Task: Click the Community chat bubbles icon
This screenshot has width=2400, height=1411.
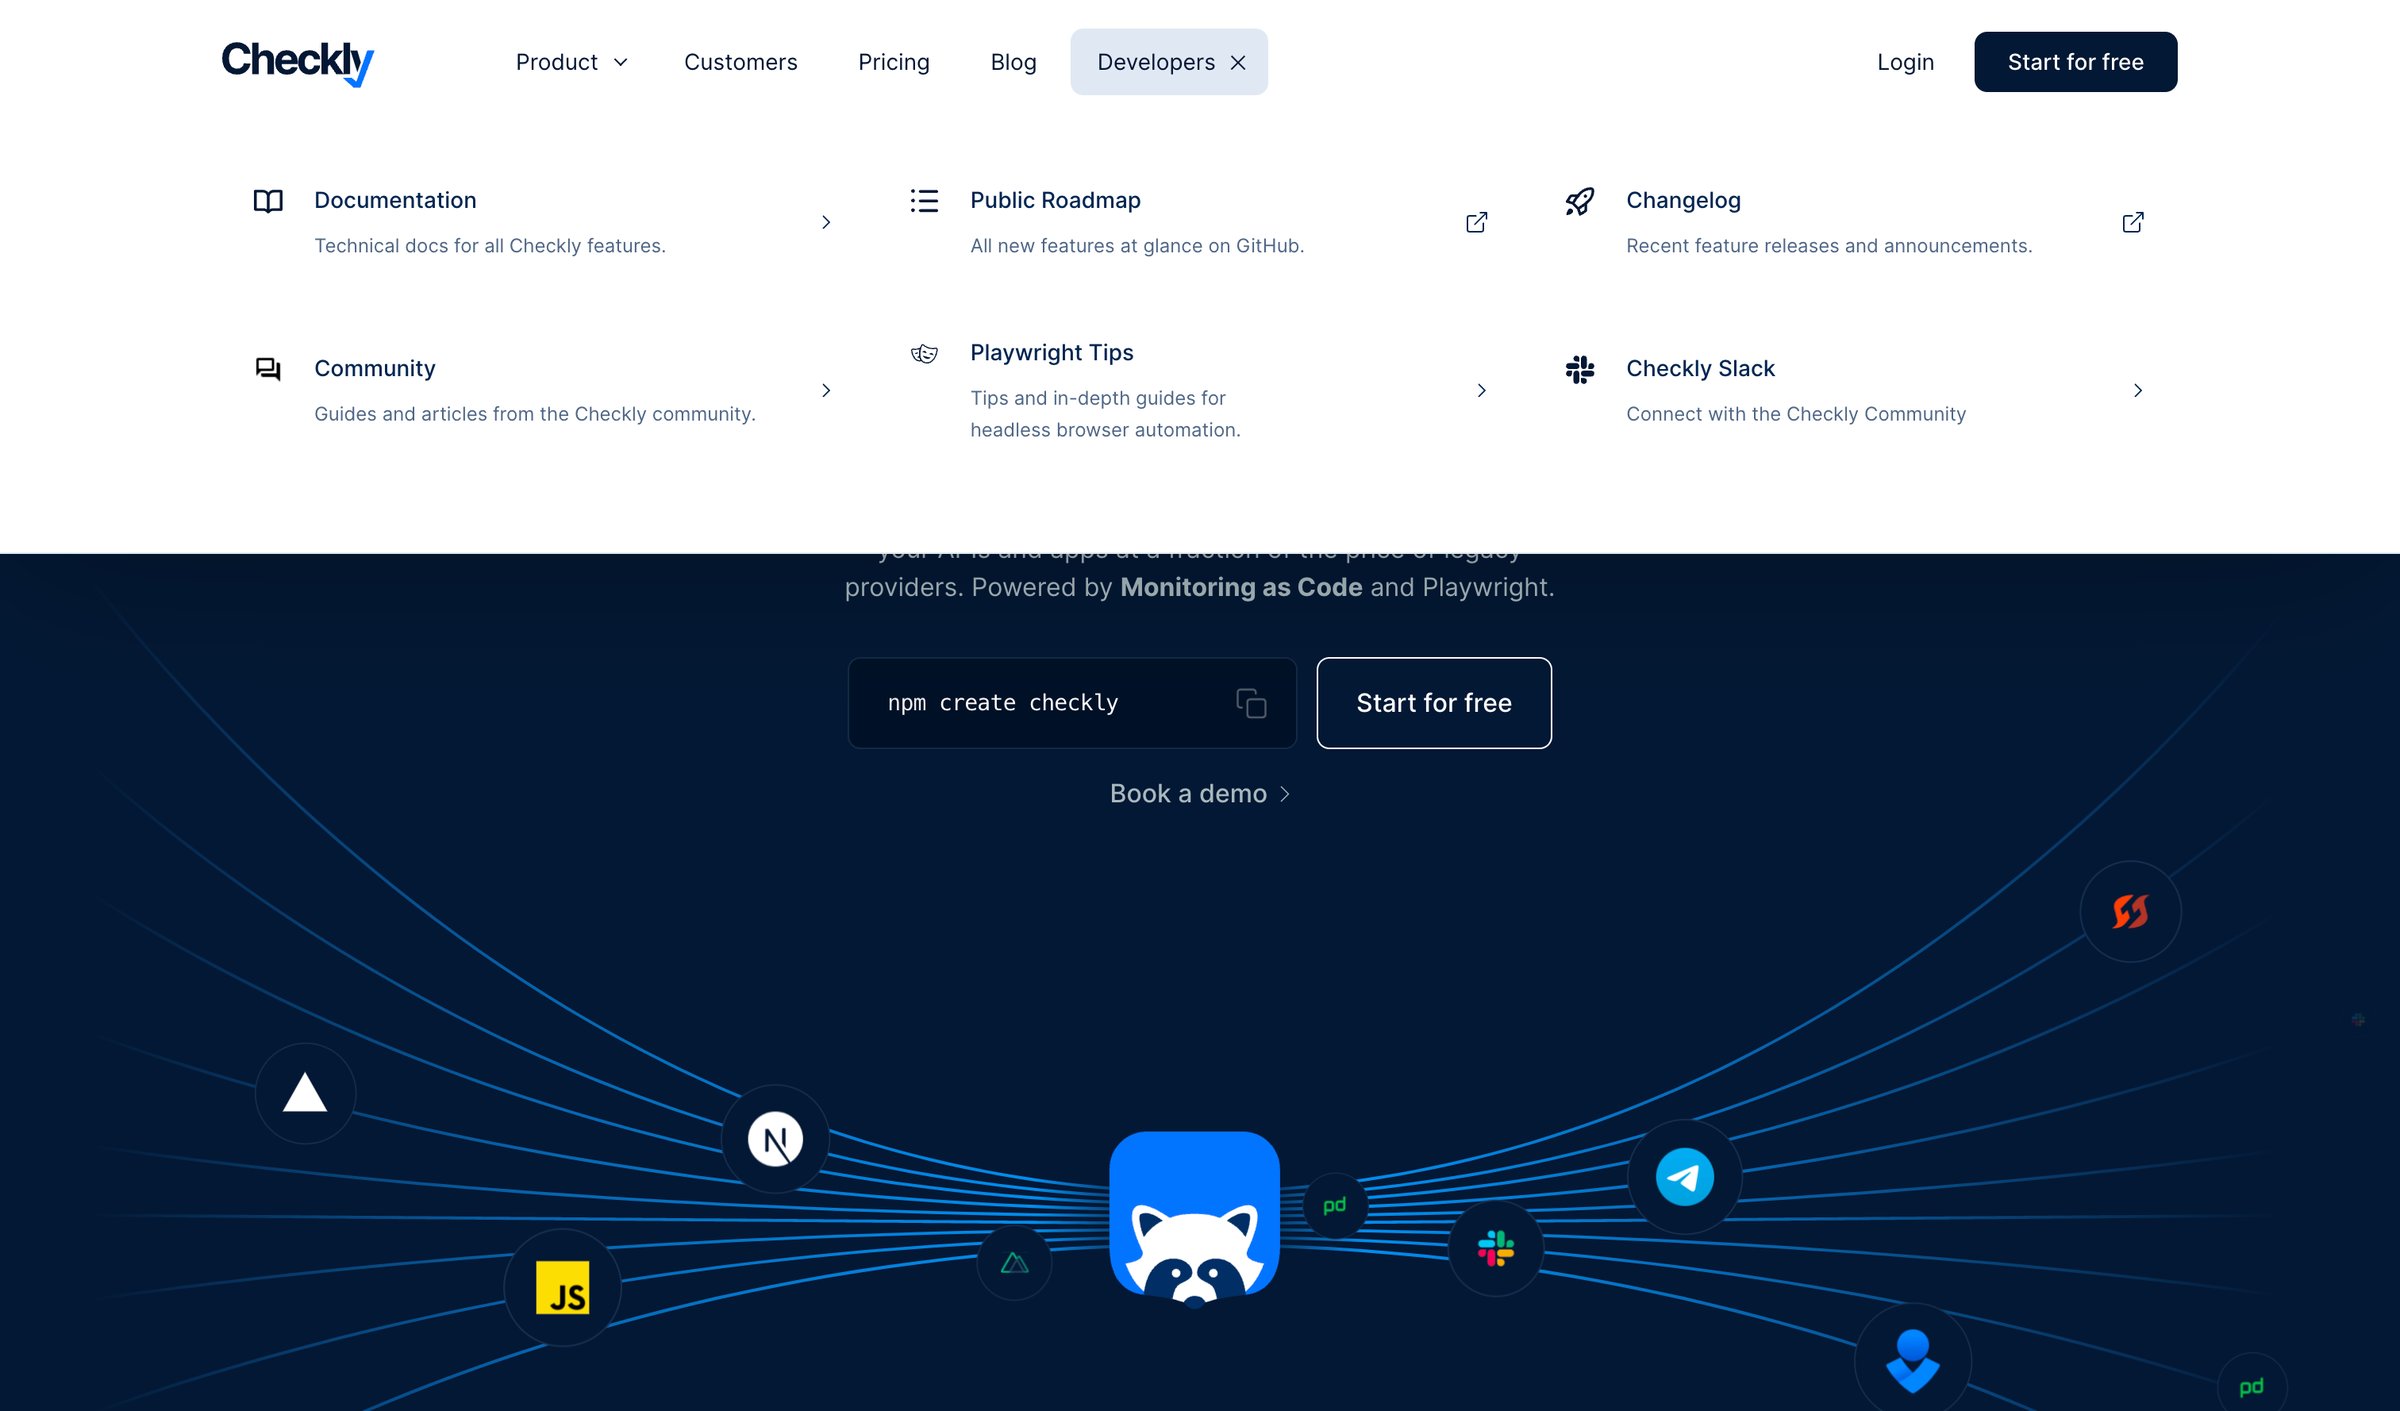Action: 268,369
